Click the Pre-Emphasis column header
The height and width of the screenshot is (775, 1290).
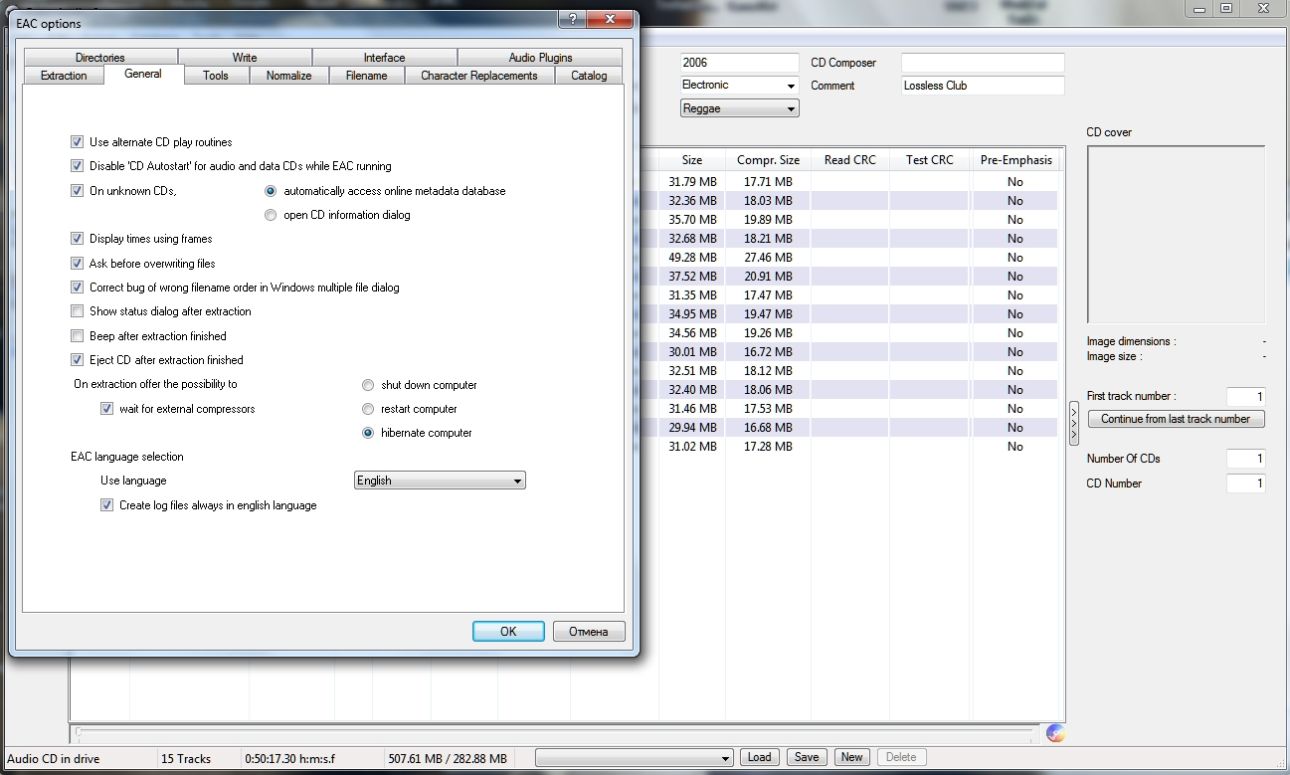click(1016, 160)
